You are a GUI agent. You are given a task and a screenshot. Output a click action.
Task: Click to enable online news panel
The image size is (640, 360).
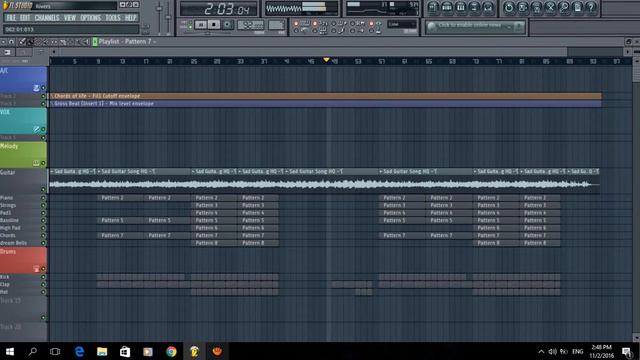point(475,26)
